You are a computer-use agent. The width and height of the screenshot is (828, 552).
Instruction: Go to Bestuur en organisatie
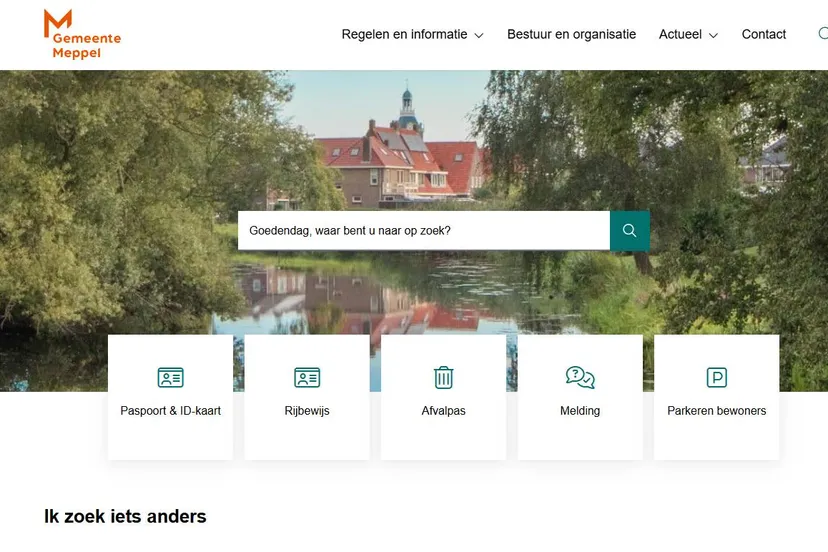click(x=571, y=34)
